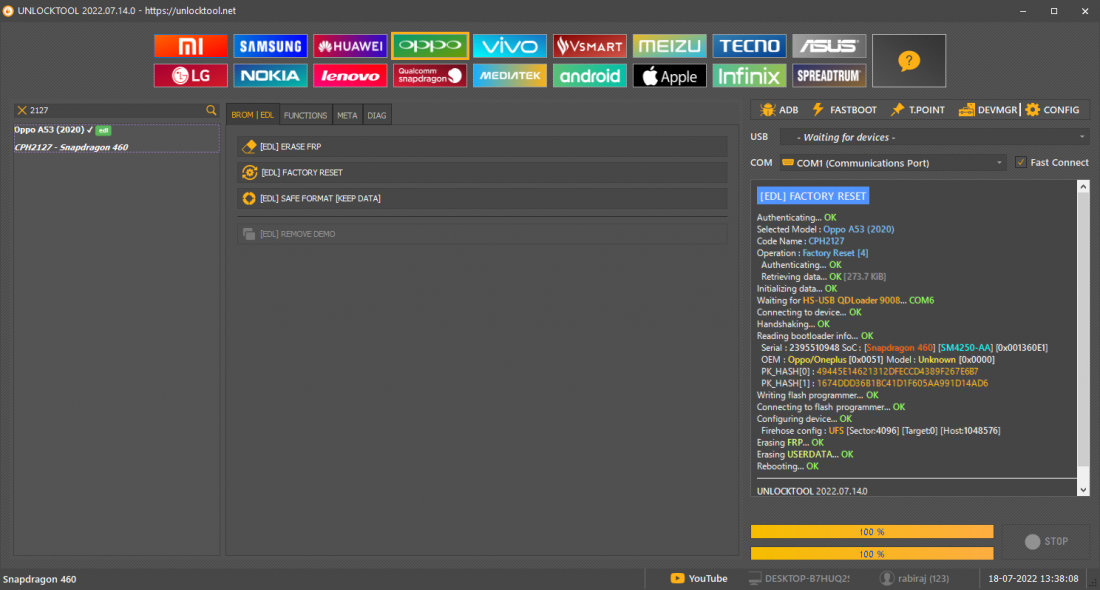Run [EDL] ERASE FRP

482,147
